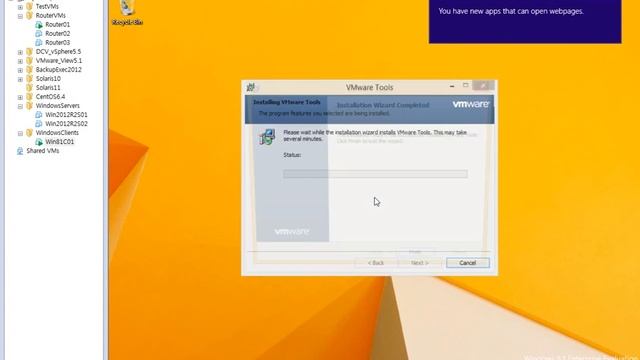
Task: Click the VMware Tools title bar text
Action: pyautogui.click(x=369, y=87)
